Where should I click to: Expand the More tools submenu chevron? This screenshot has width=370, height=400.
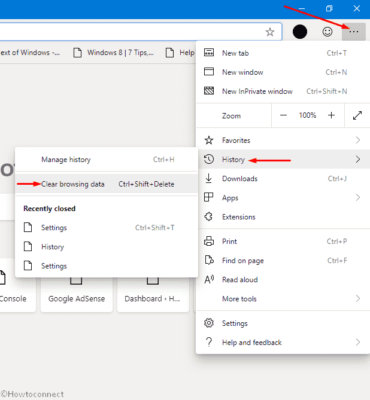click(358, 298)
